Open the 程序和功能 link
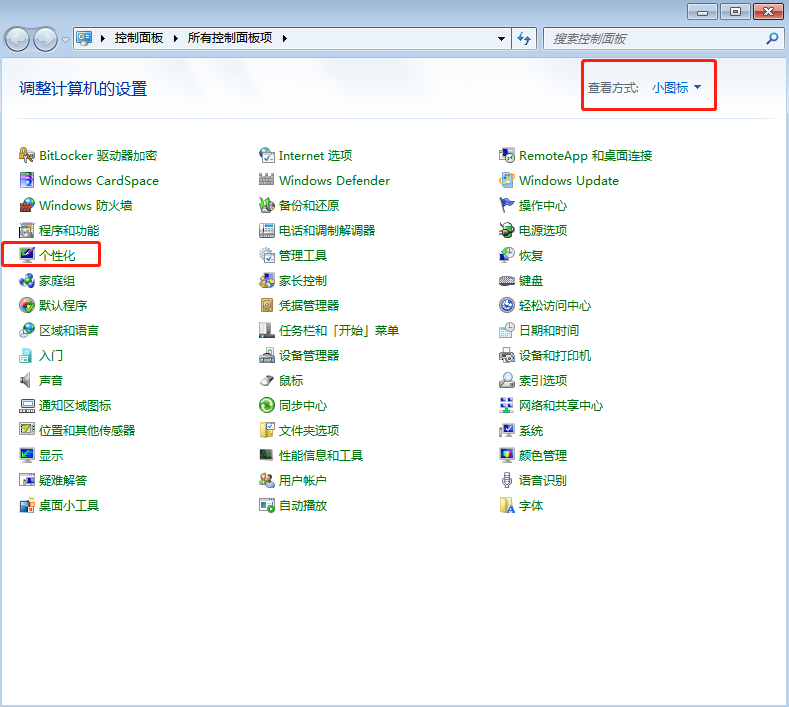Viewport: 789px width, 707px height. coord(68,231)
